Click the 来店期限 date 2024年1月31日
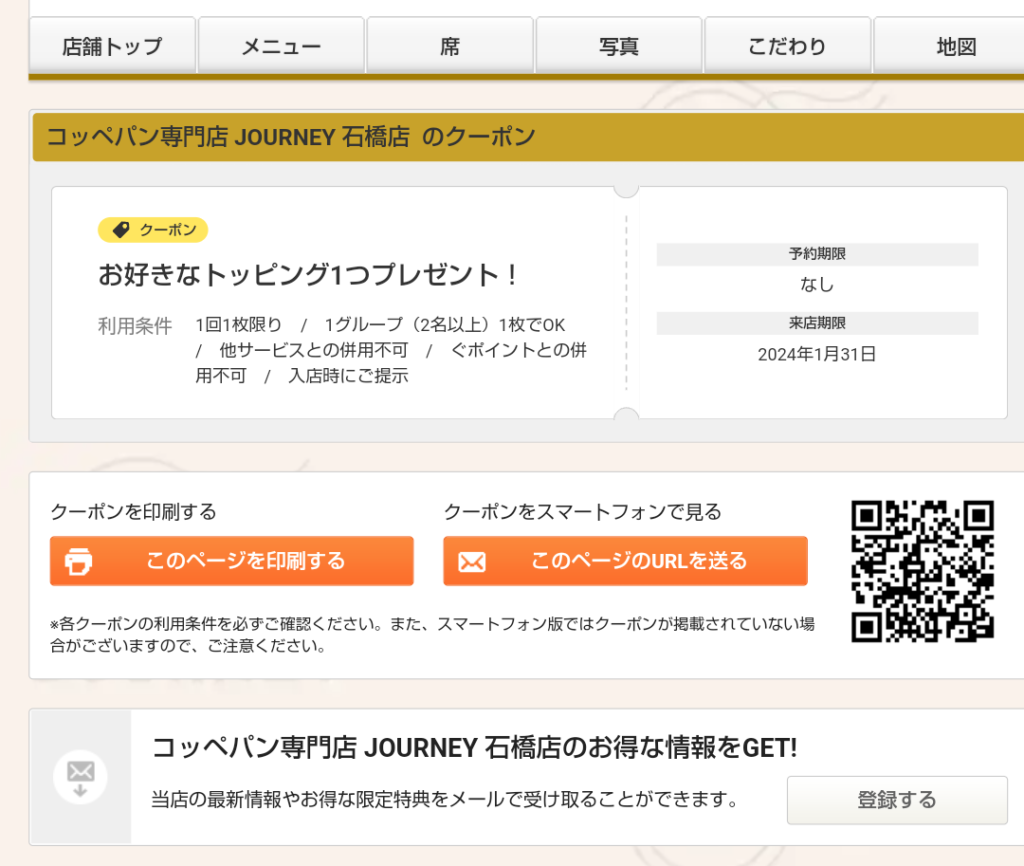1024x866 pixels. 817,354
